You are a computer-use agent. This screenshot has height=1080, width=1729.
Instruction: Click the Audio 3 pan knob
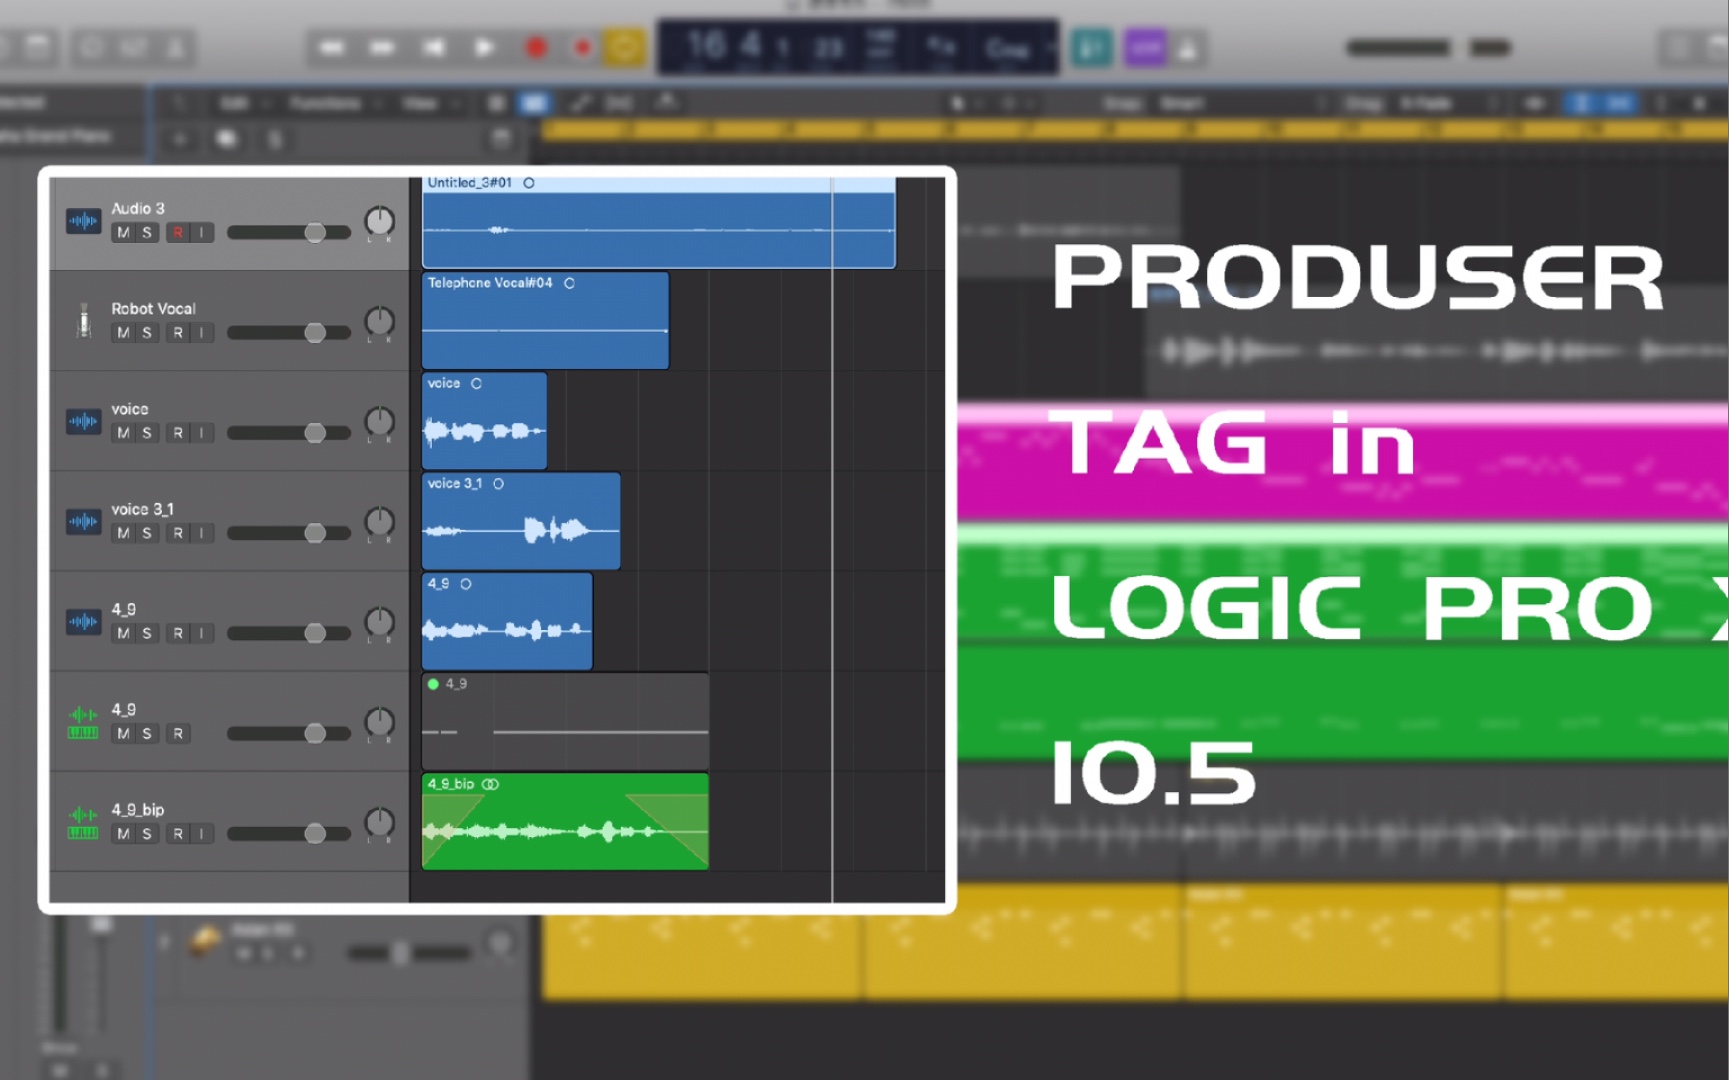(379, 222)
